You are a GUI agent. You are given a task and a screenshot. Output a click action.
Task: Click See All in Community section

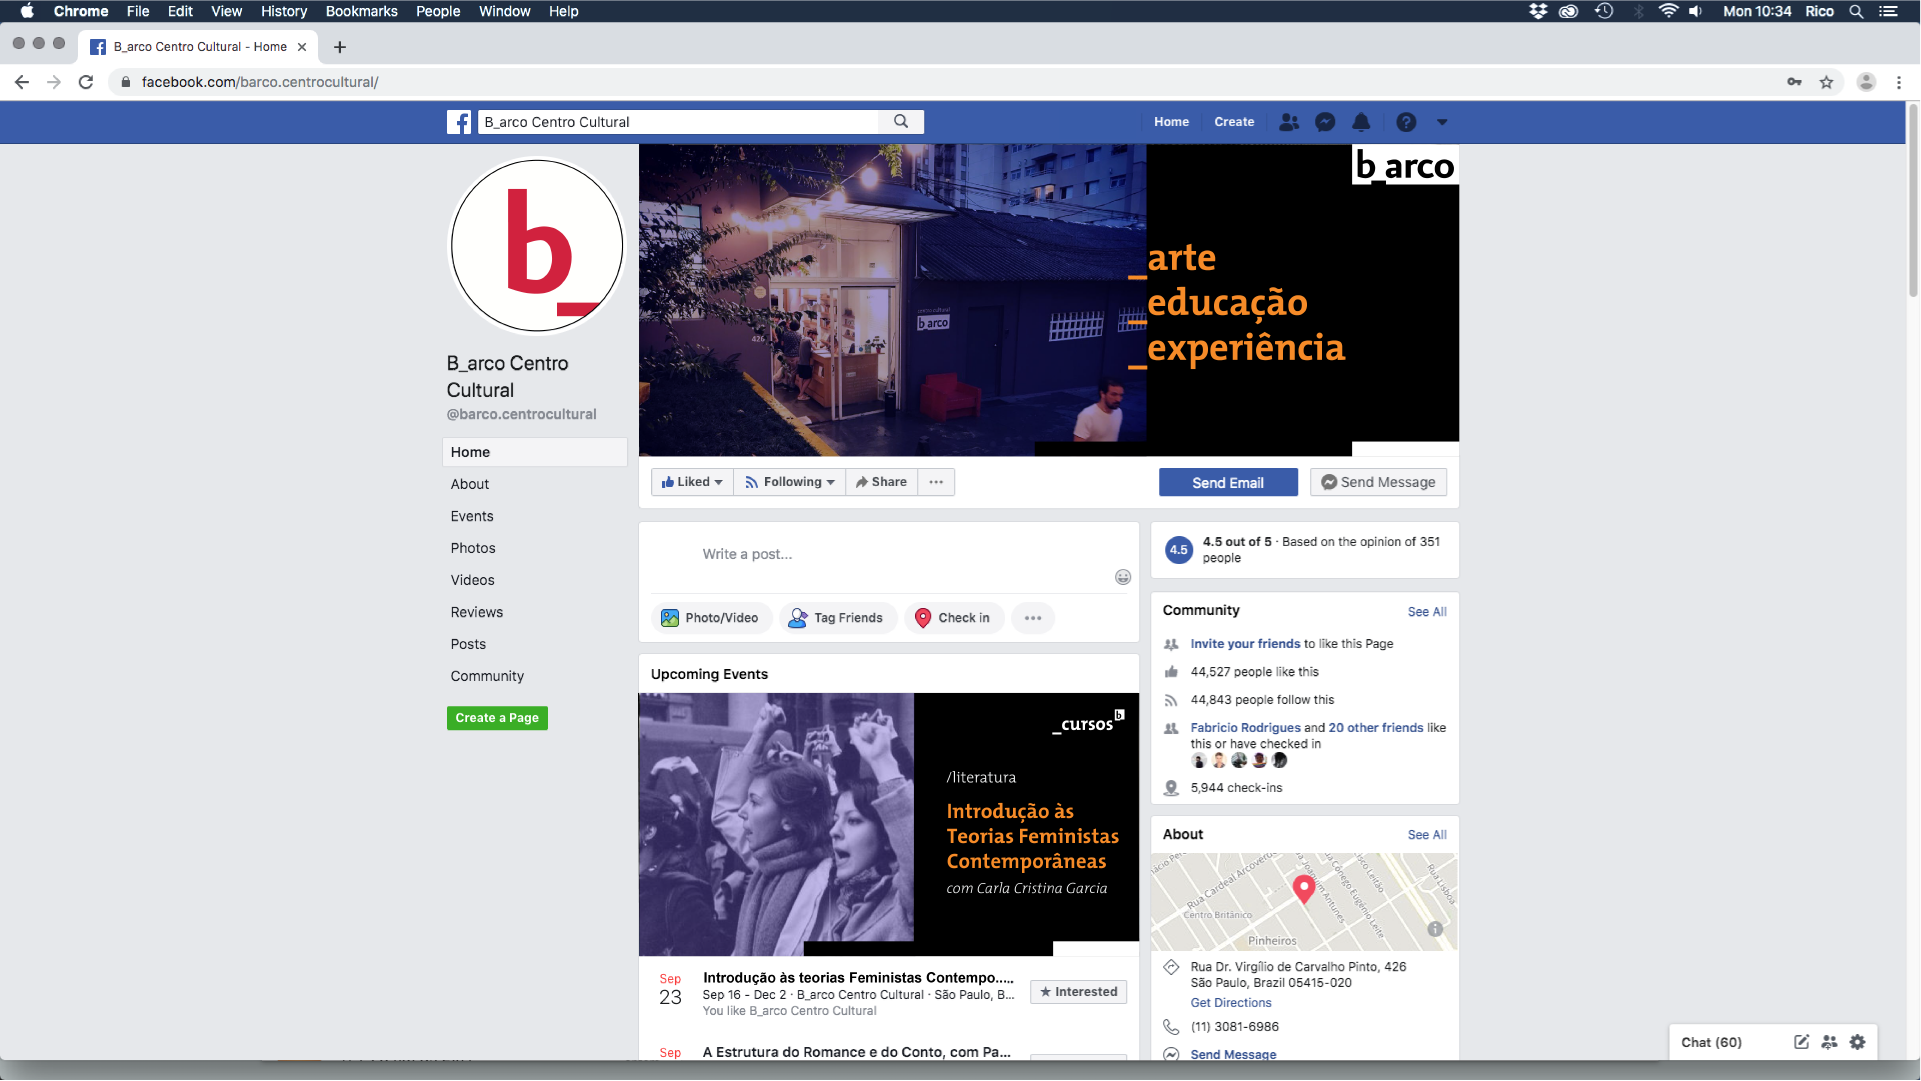coord(1427,612)
